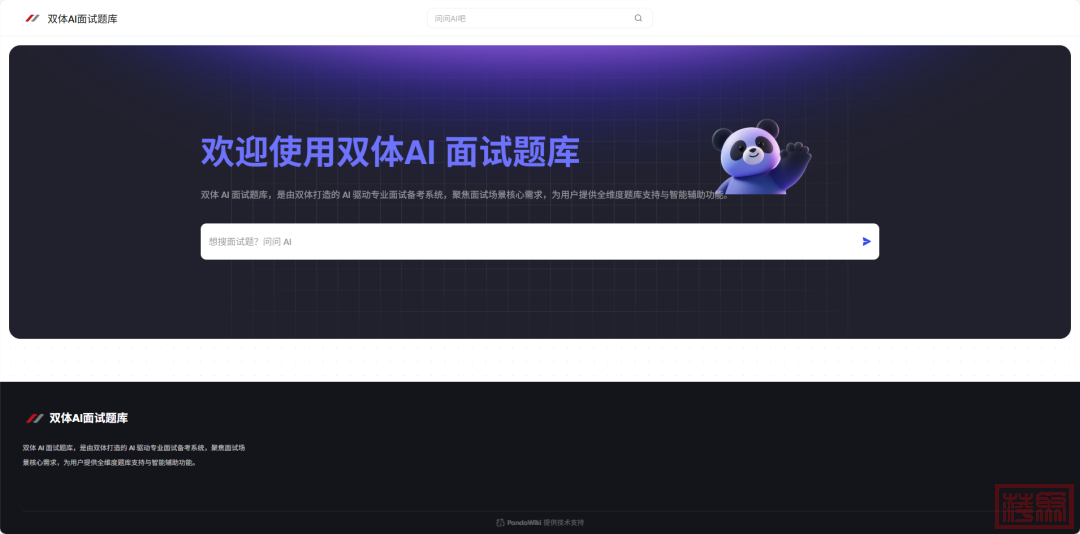Viewport: 1080px width, 534px height.
Task: Click the purple glow at hero banner top
Action: pyautogui.click(x=540, y=62)
